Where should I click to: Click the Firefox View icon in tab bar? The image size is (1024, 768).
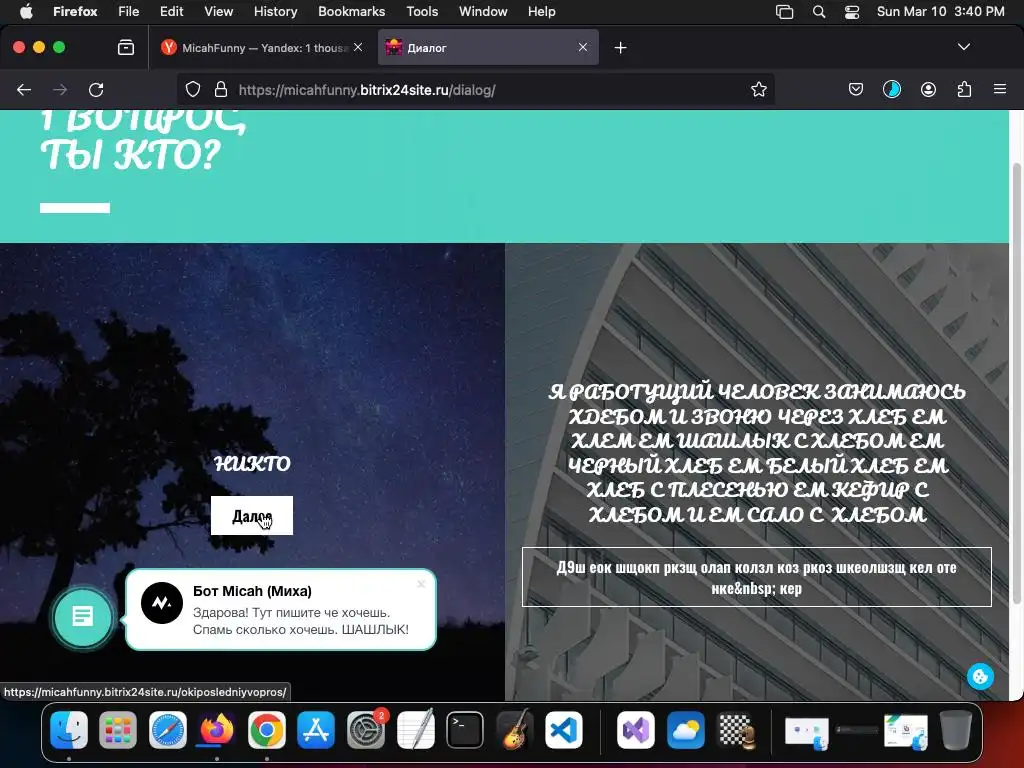click(126, 47)
